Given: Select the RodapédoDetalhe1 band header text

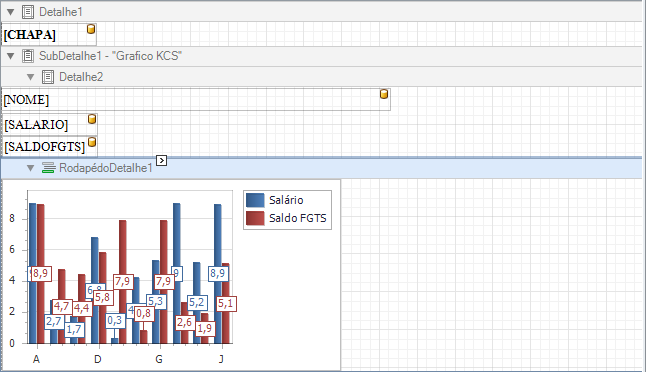Looking at the screenshot, I should 105,168.
